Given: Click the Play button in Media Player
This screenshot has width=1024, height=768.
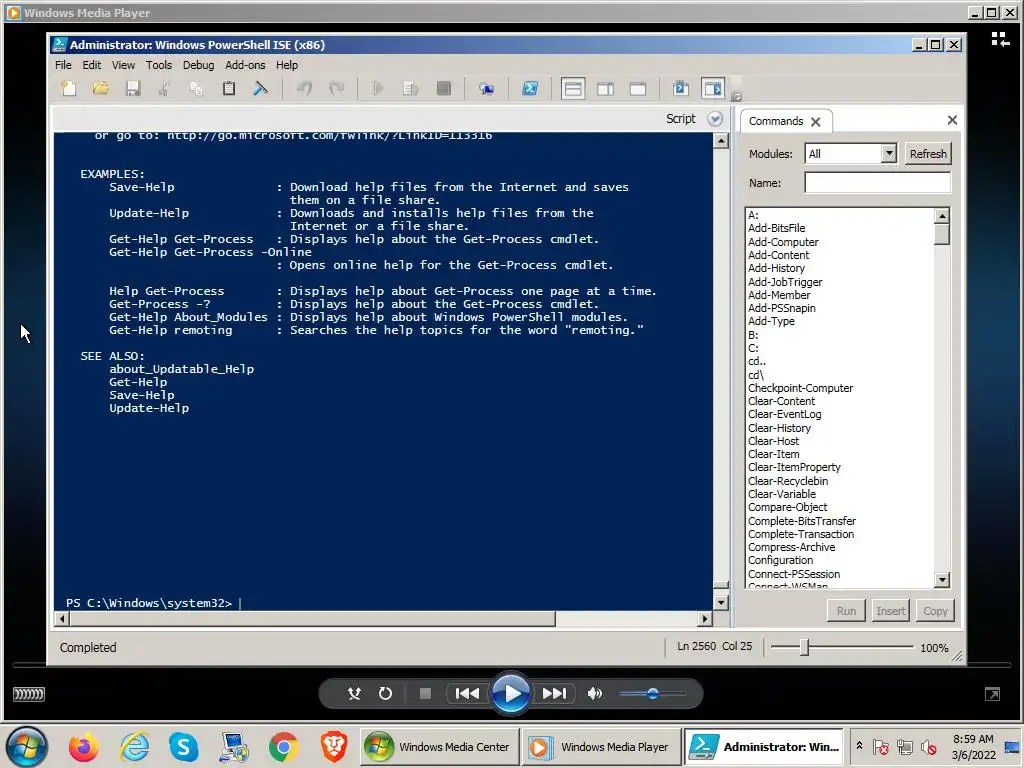Looking at the screenshot, I should tap(511, 694).
